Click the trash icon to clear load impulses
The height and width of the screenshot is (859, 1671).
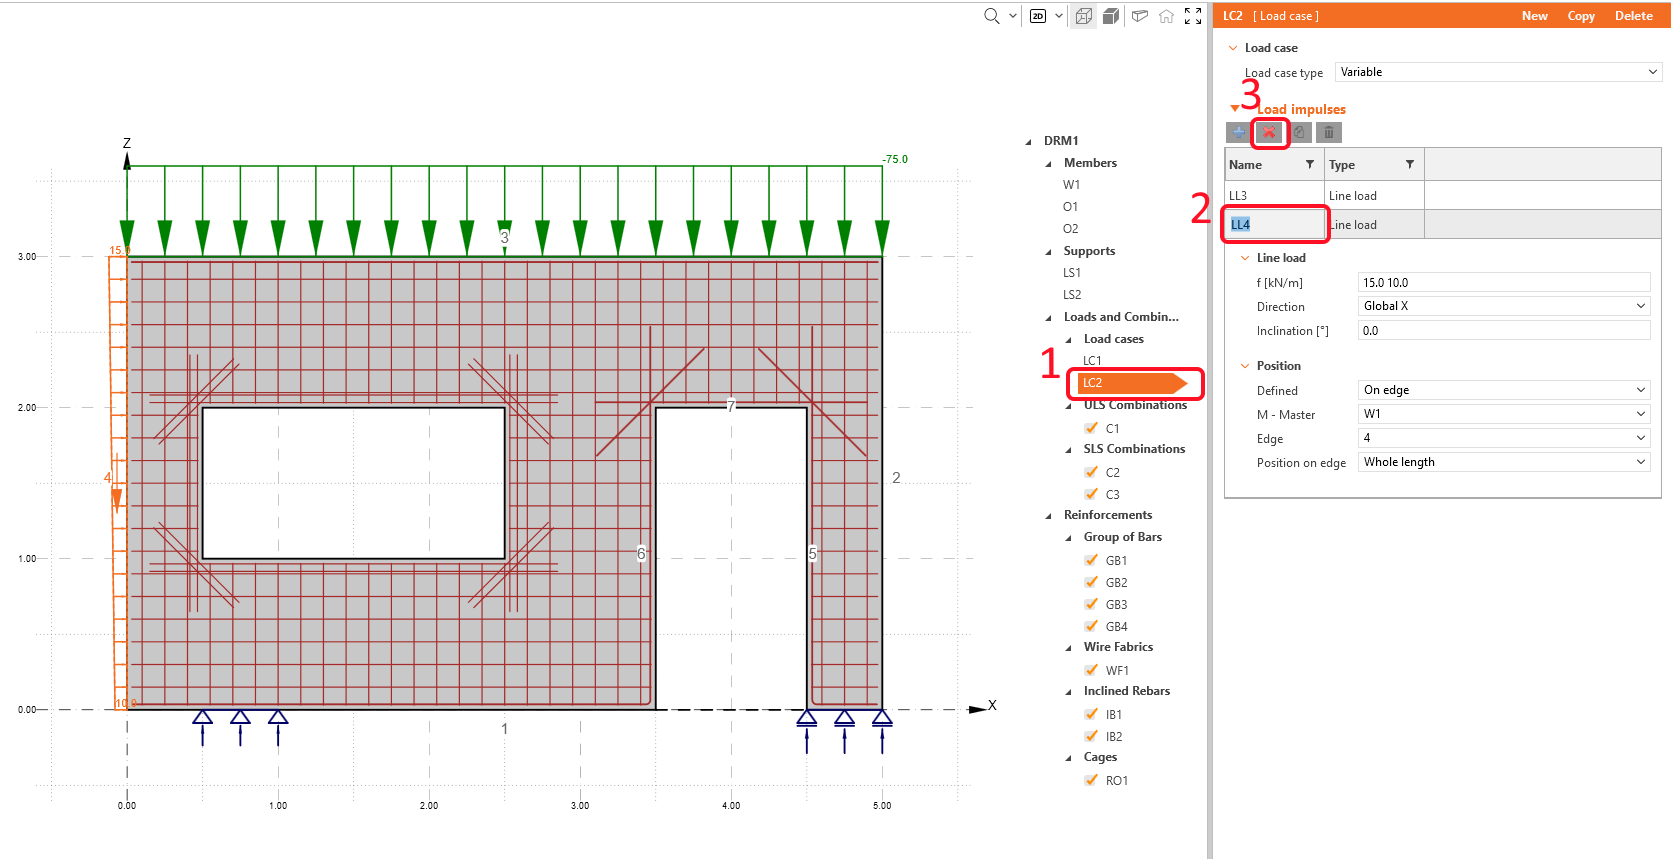click(x=1328, y=132)
